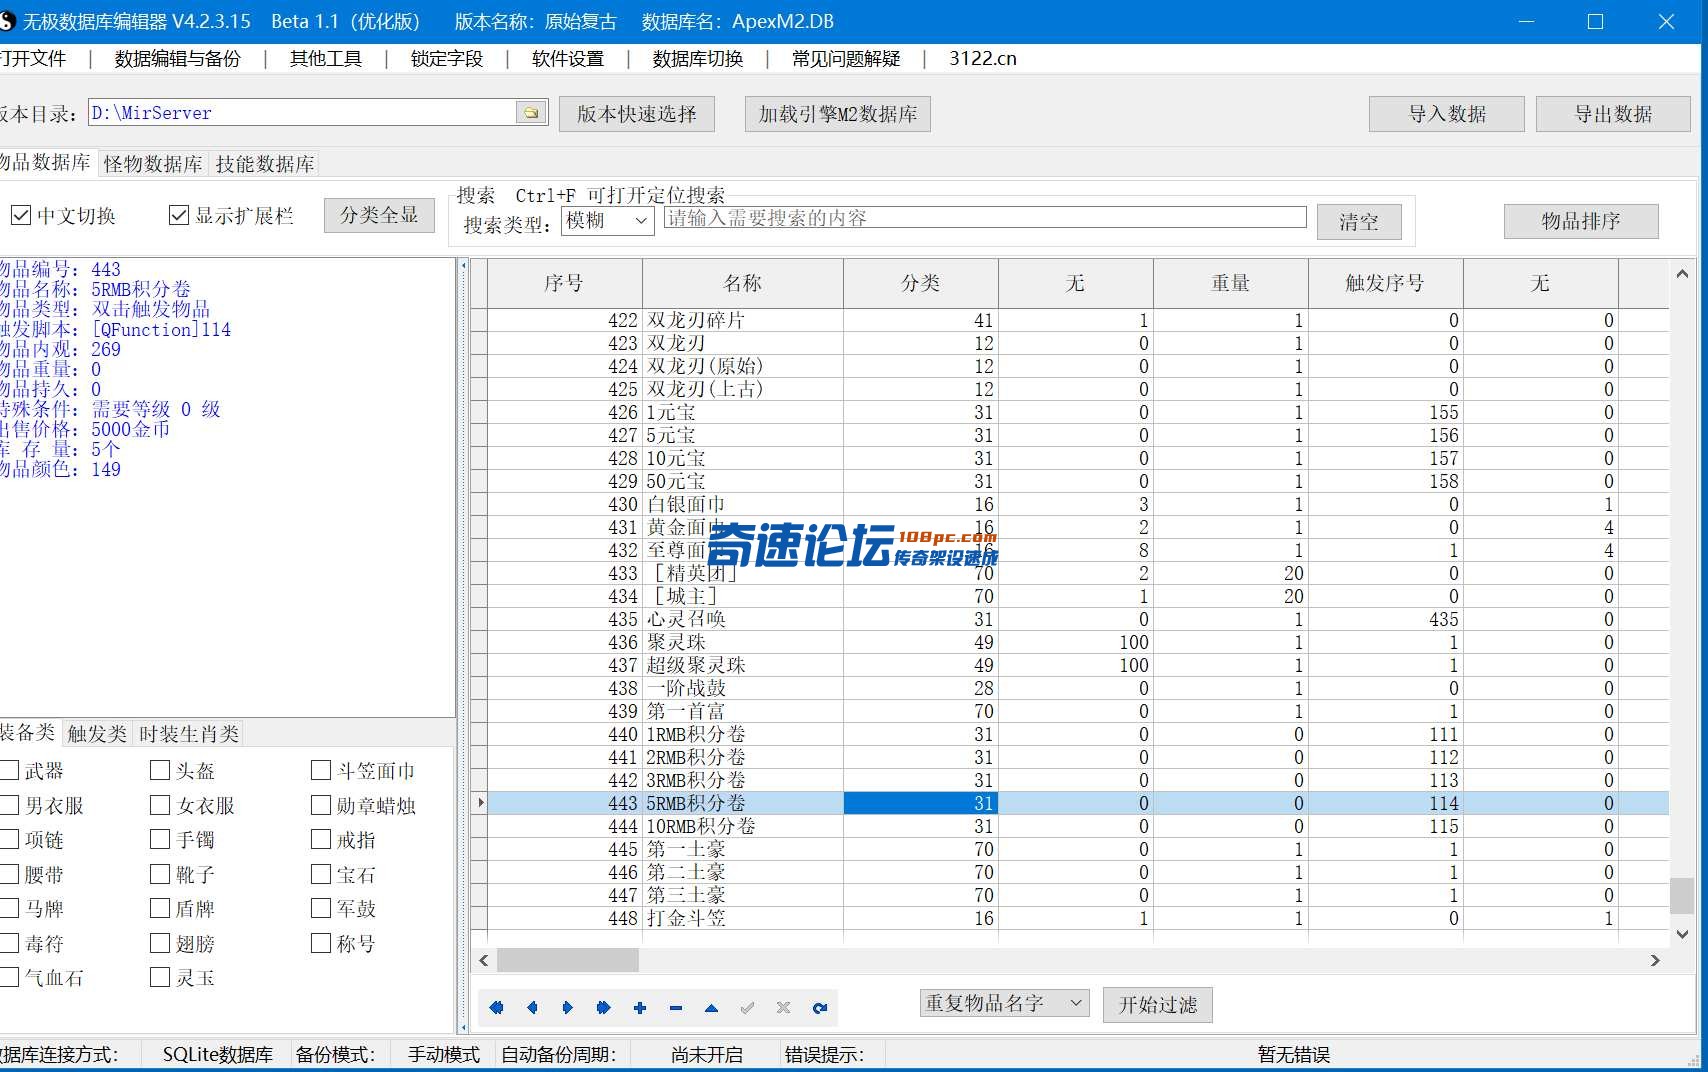Click the down arrow of vertical scrollbar
Image resolution: width=1708 pixels, height=1072 pixels.
tap(1682, 934)
